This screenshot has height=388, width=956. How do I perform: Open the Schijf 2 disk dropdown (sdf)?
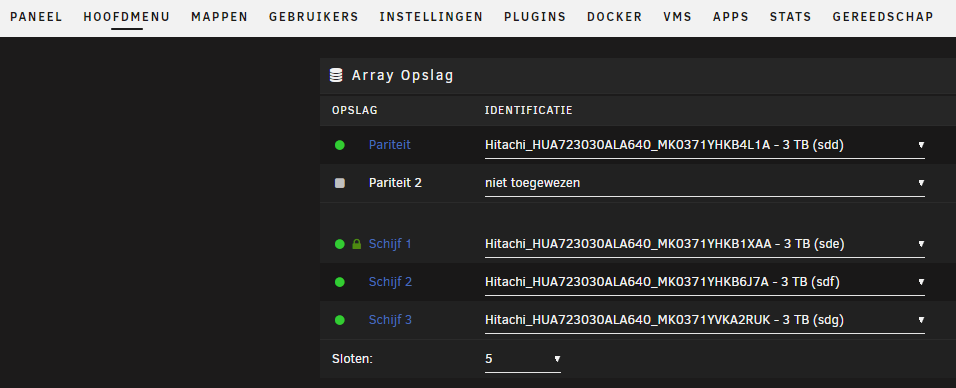click(x=705, y=282)
